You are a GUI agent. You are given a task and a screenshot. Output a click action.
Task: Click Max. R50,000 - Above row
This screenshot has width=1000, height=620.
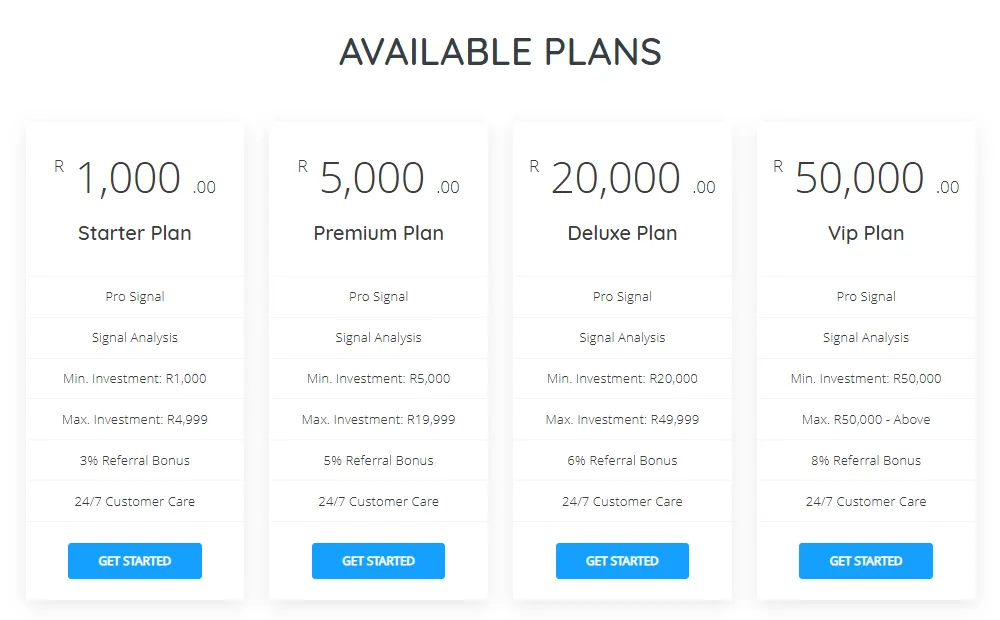(866, 420)
